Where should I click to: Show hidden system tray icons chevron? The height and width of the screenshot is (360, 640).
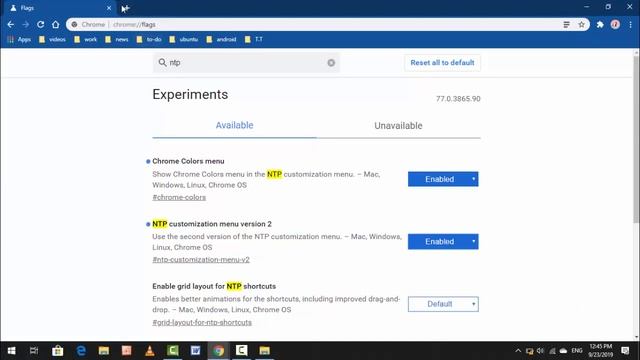[518, 351]
